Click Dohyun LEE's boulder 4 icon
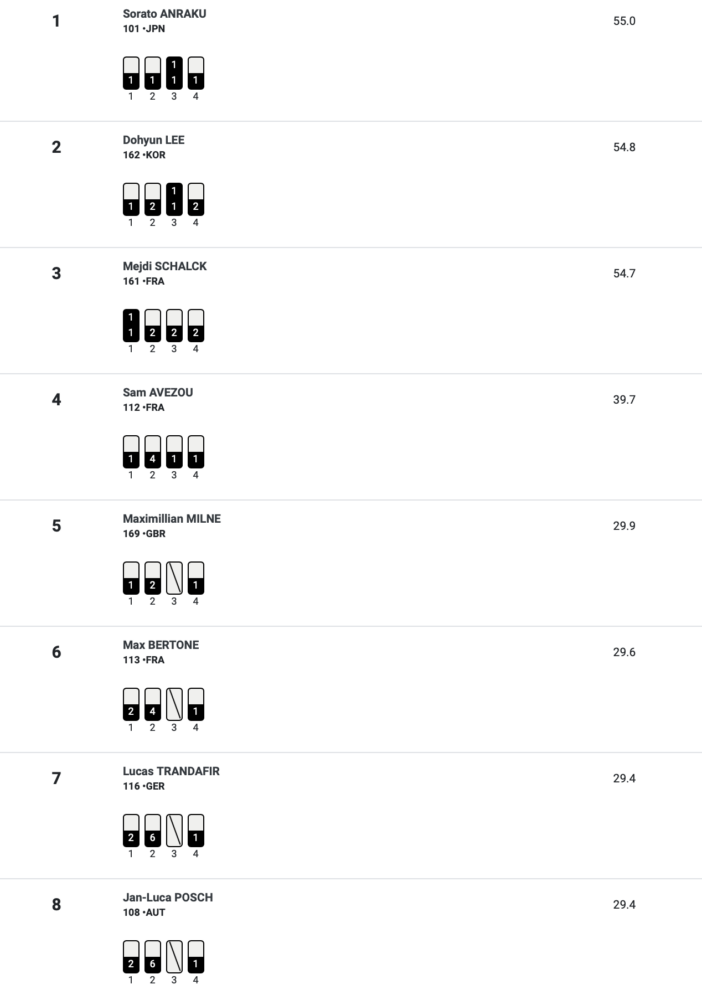 coord(196,199)
